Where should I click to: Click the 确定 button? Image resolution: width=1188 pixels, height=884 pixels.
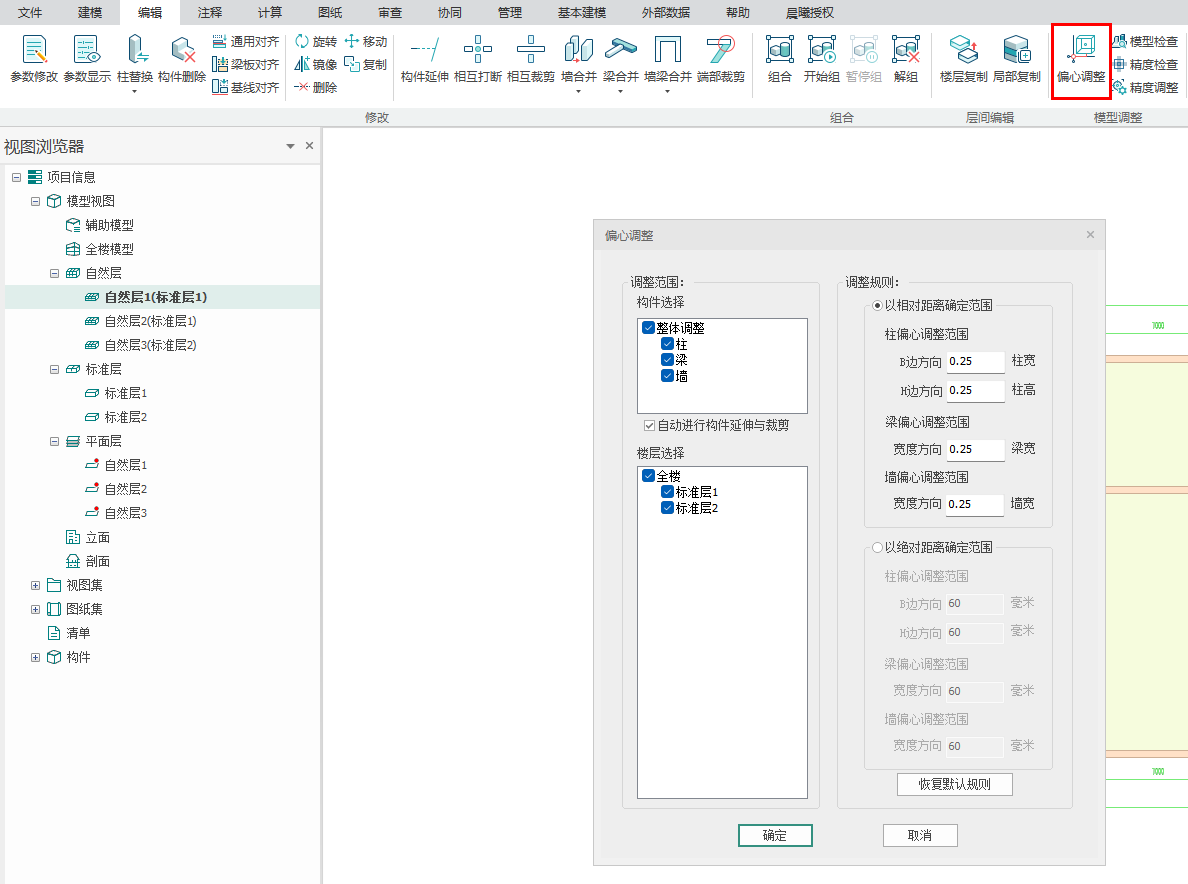coord(774,835)
